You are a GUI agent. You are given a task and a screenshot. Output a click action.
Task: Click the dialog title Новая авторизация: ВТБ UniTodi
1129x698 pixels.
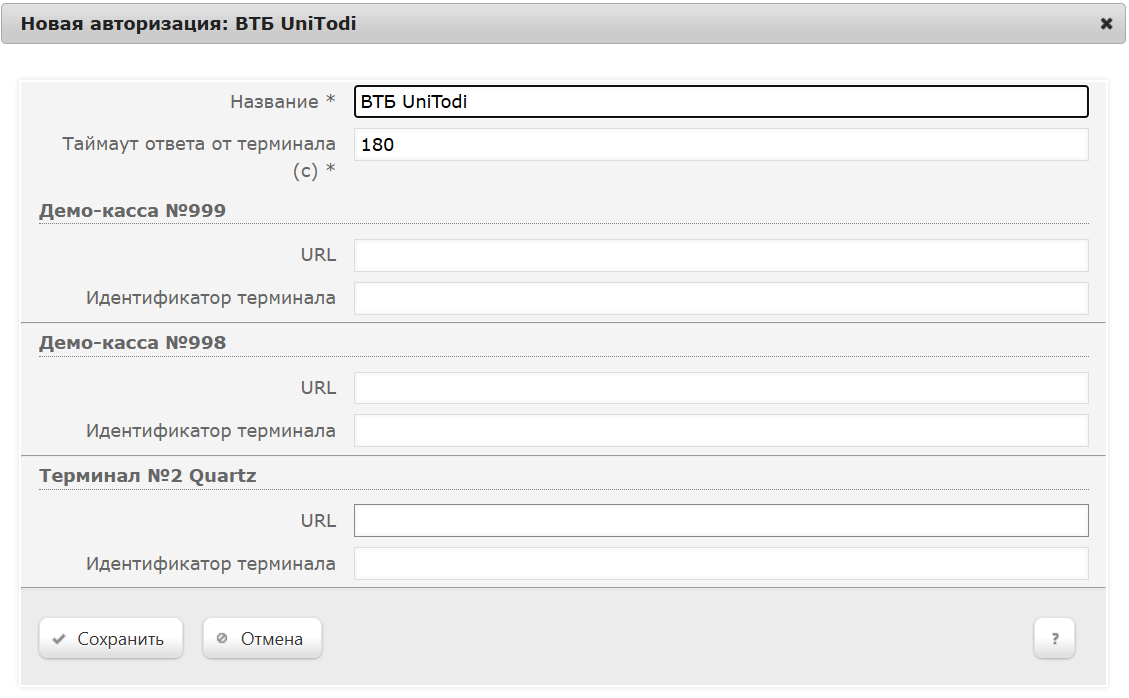click(x=188, y=24)
